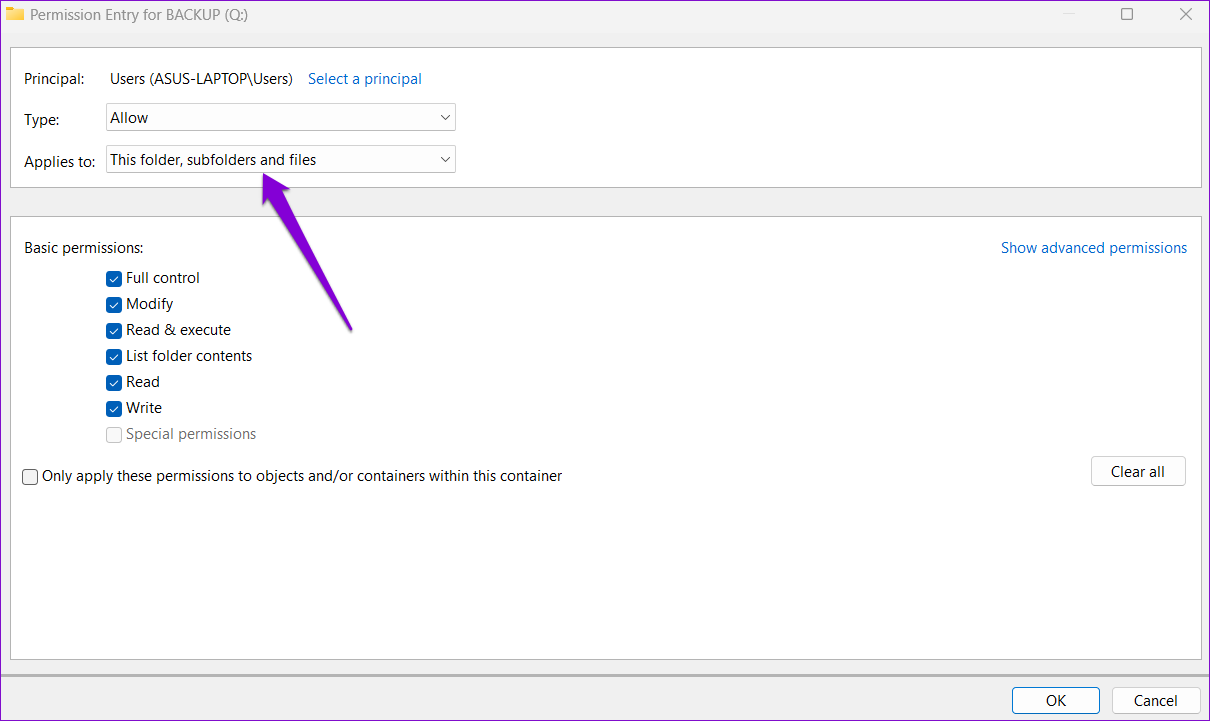The height and width of the screenshot is (721, 1210).
Task: Uncheck the Full control checkbox
Action: coord(114,279)
